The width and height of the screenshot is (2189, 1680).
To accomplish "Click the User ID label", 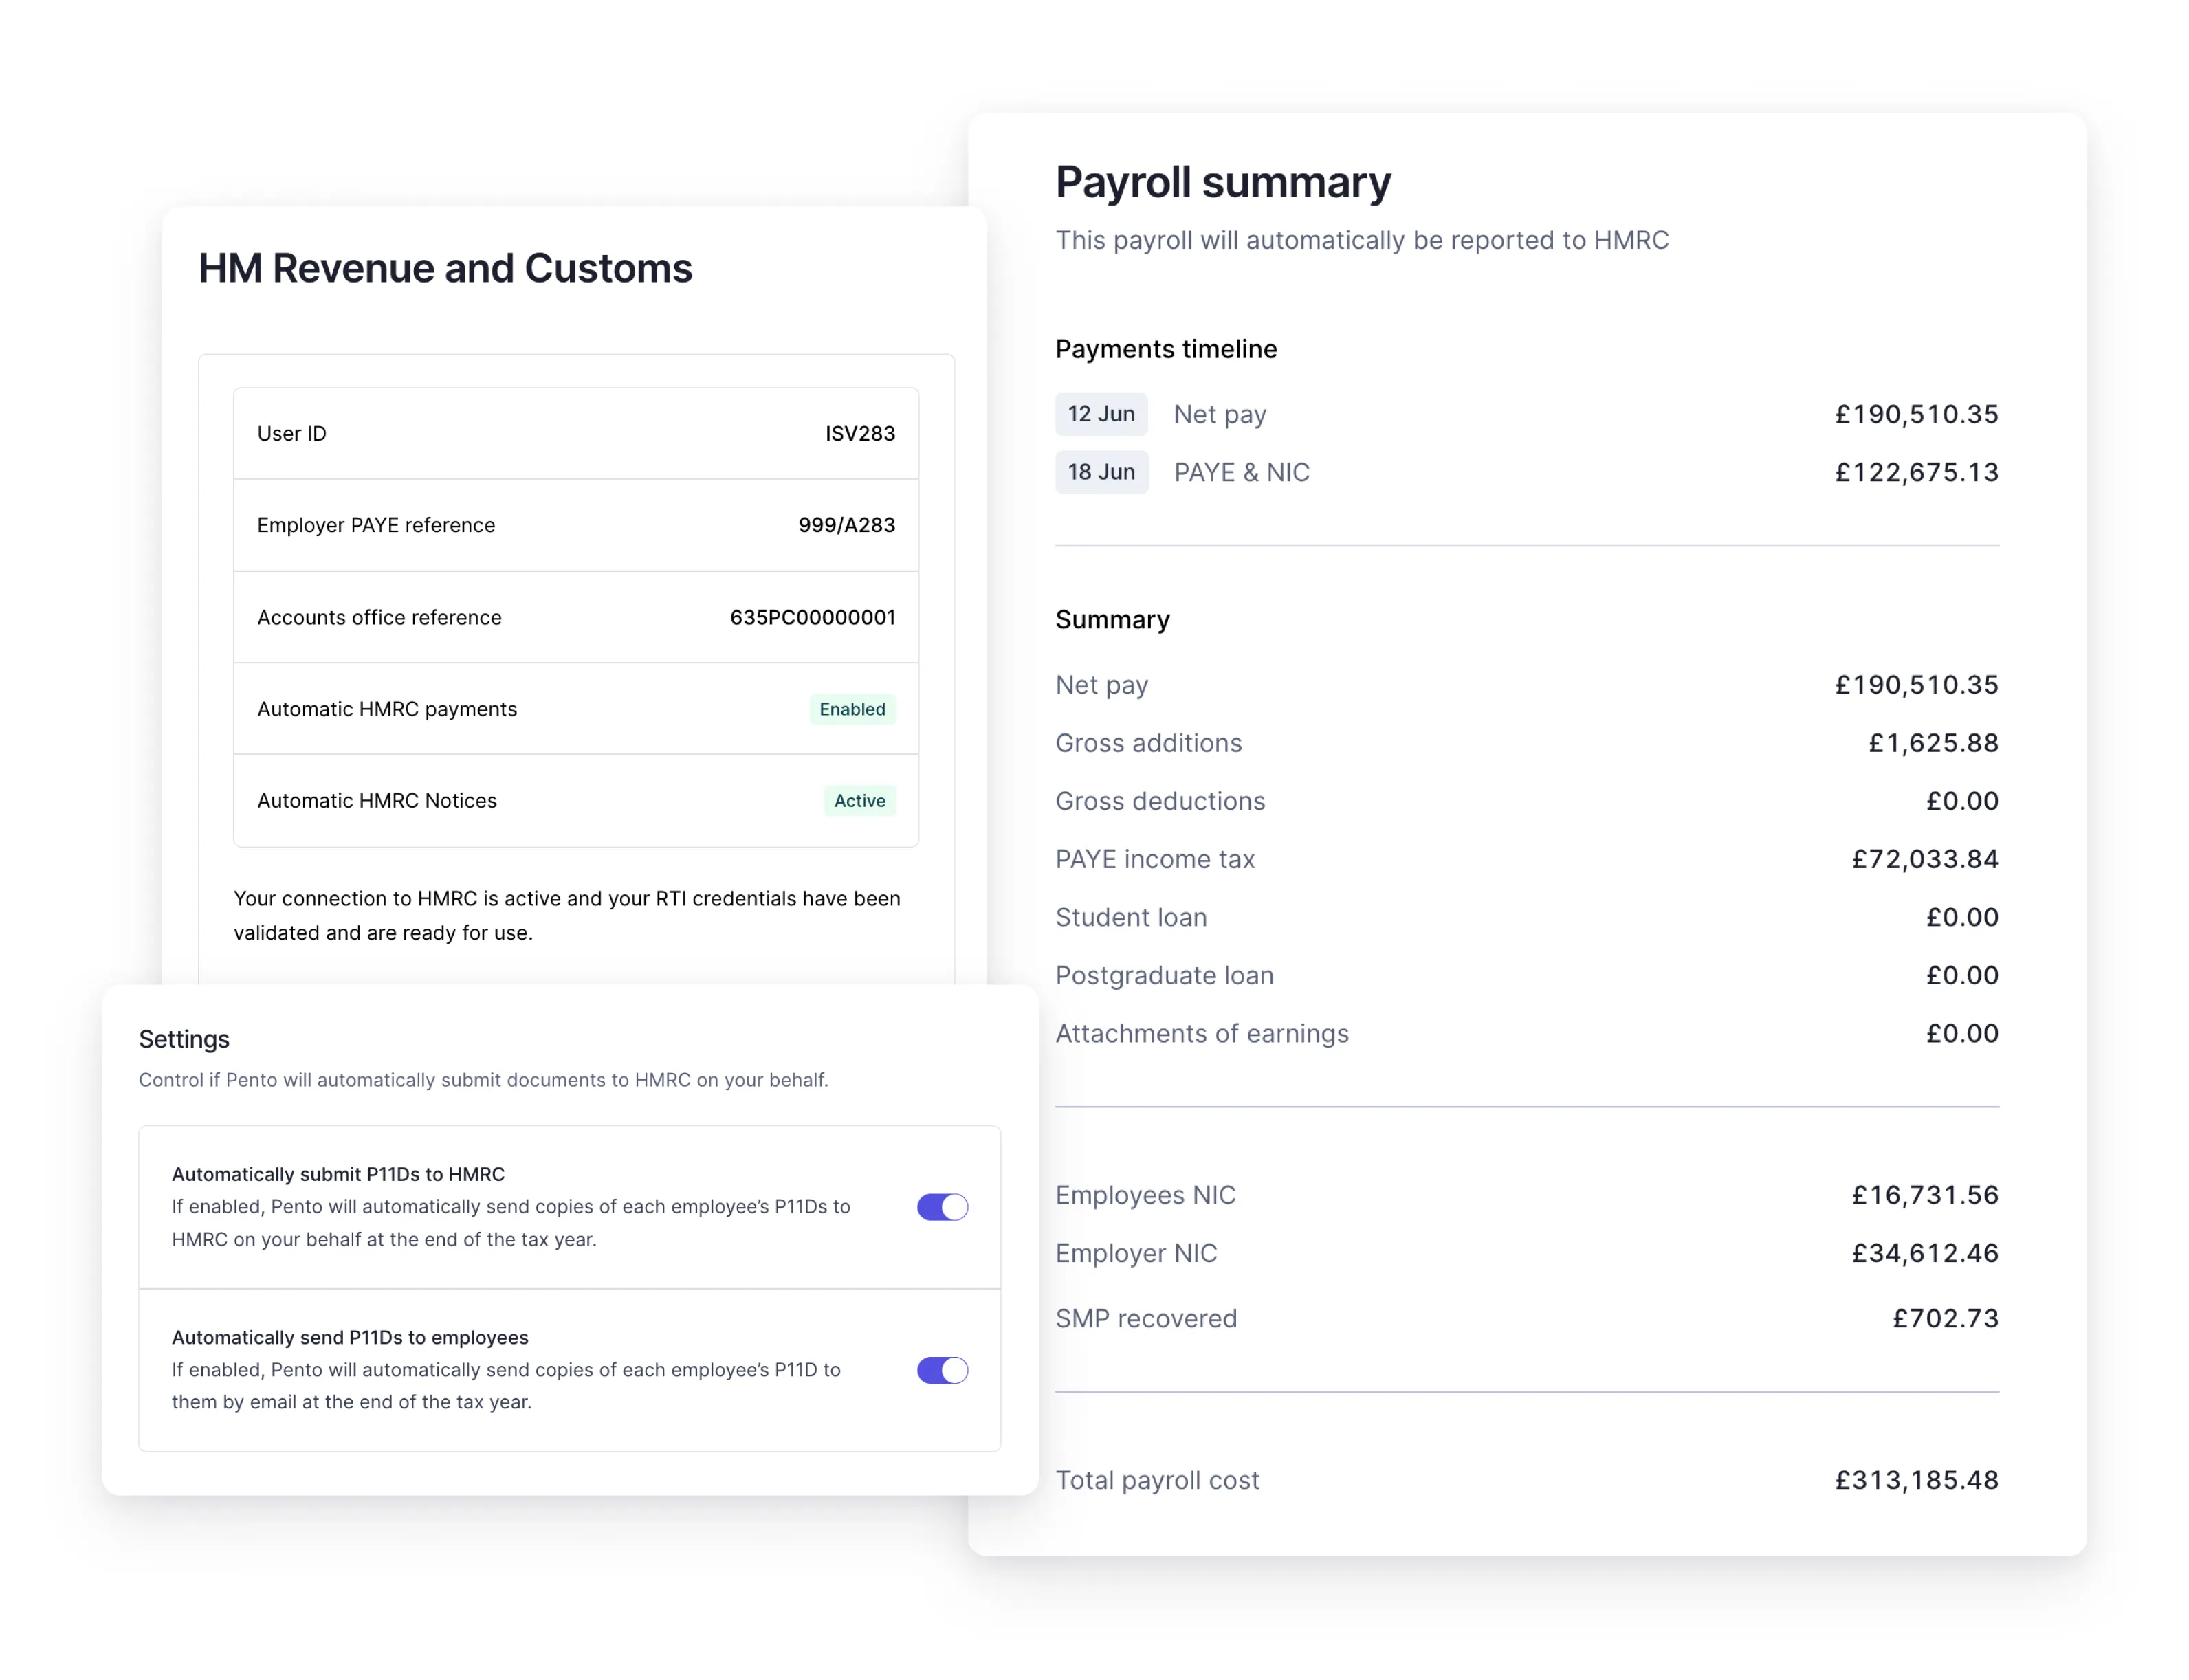I will (292, 433).
